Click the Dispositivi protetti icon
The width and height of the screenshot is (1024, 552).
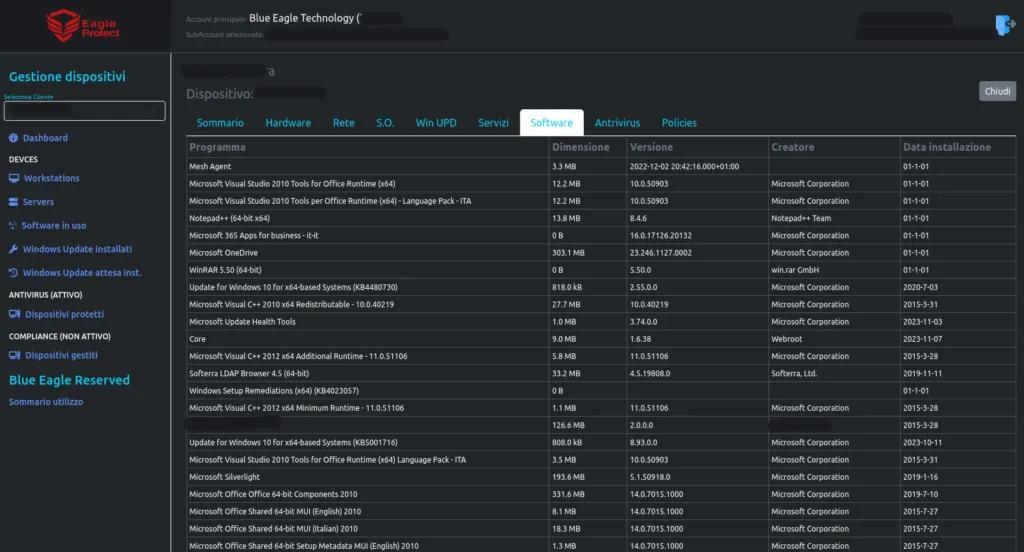tap(14, 314)
